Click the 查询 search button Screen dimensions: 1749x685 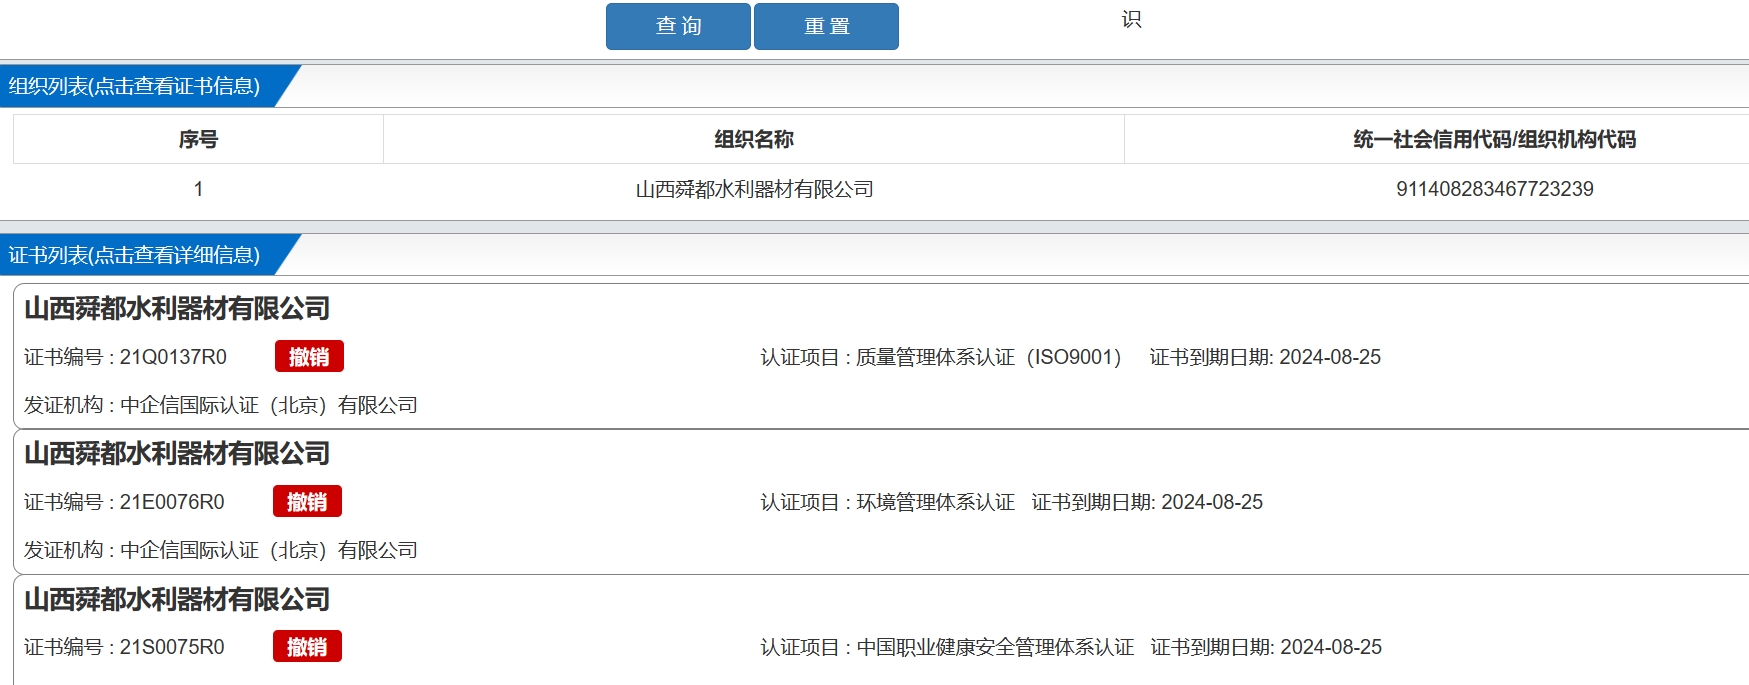[x=678, y=26]
